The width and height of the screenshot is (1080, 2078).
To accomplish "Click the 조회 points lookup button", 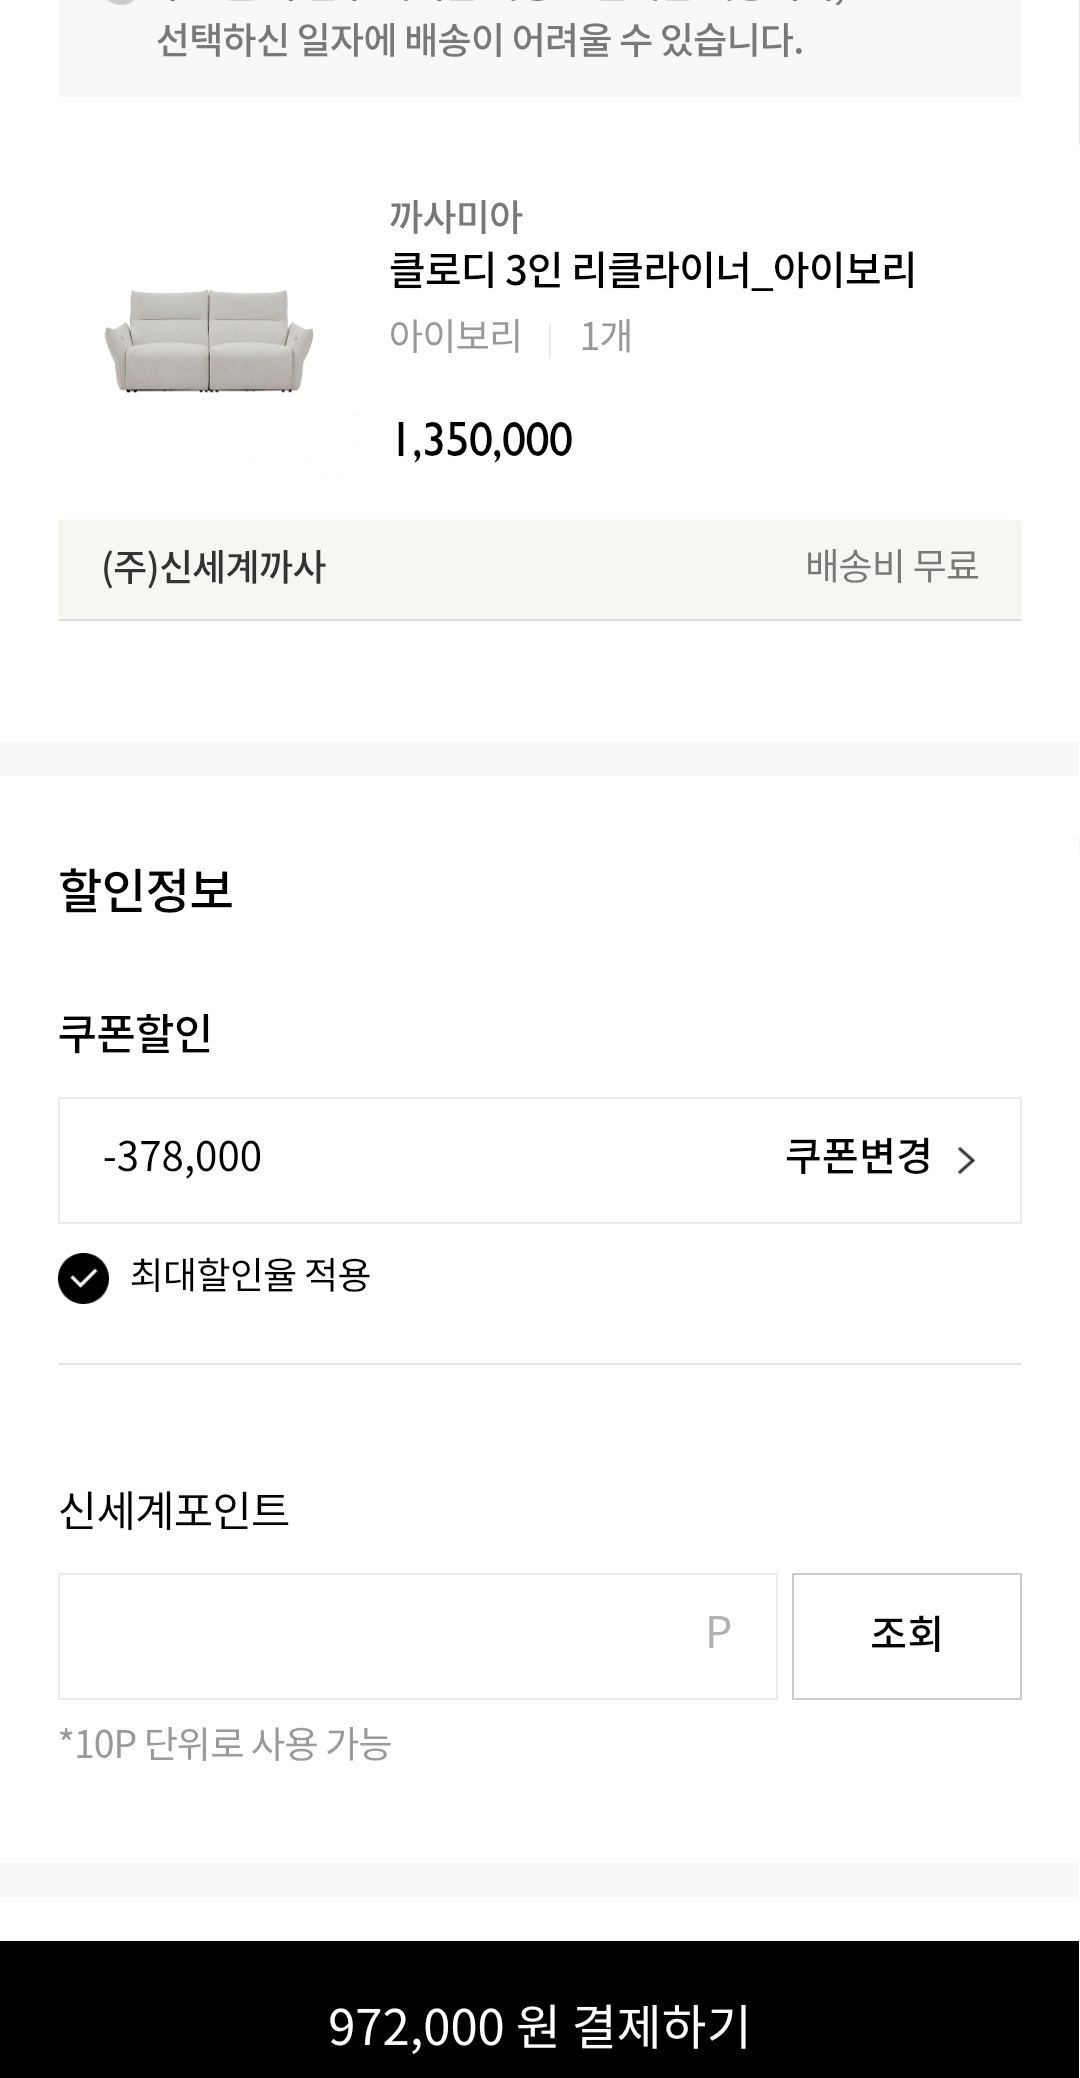I will [x=906, y=1636].
